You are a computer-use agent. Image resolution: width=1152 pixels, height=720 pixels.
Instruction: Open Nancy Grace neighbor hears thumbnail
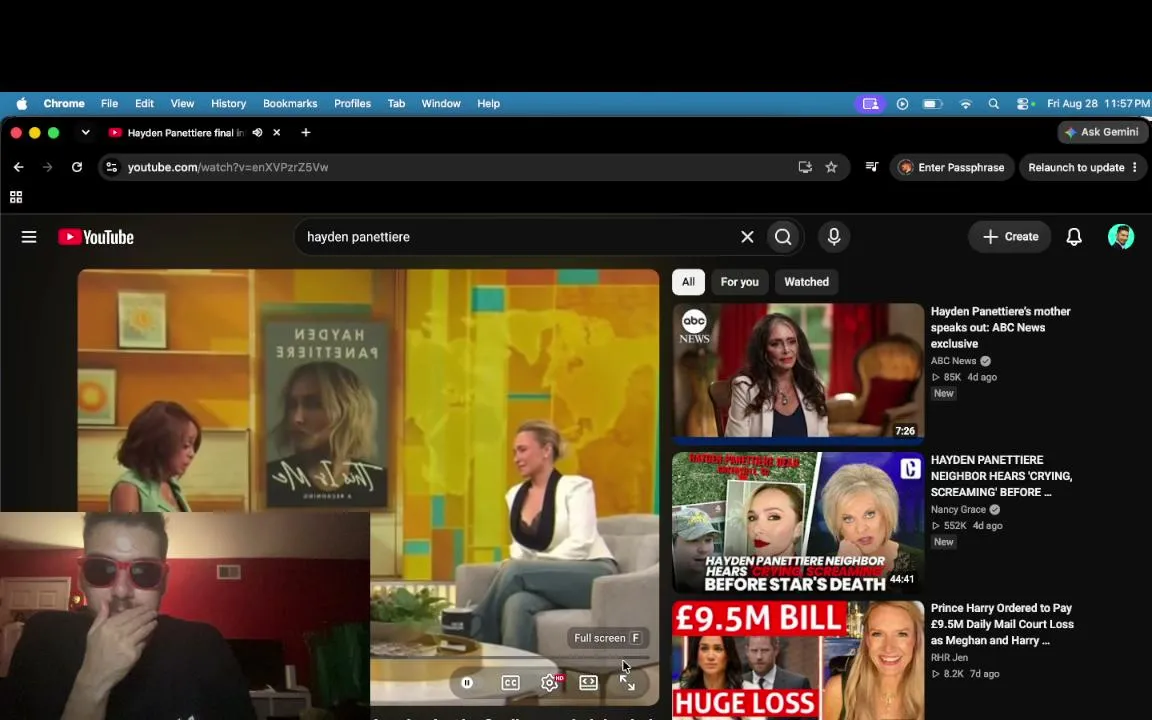[798, 522]
